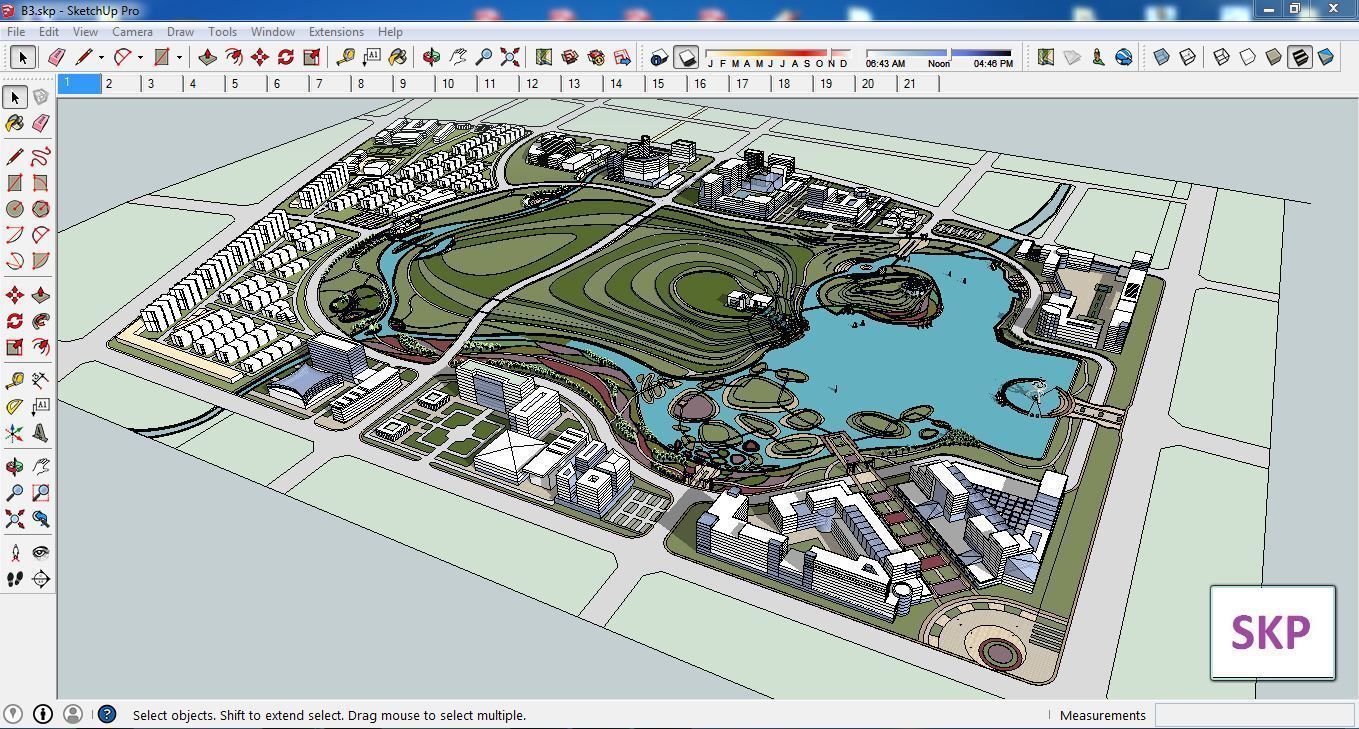Select the Pan hand tool in top toolbar
The height and width of the screenshot is (729, 1359).
coord(458,57)
